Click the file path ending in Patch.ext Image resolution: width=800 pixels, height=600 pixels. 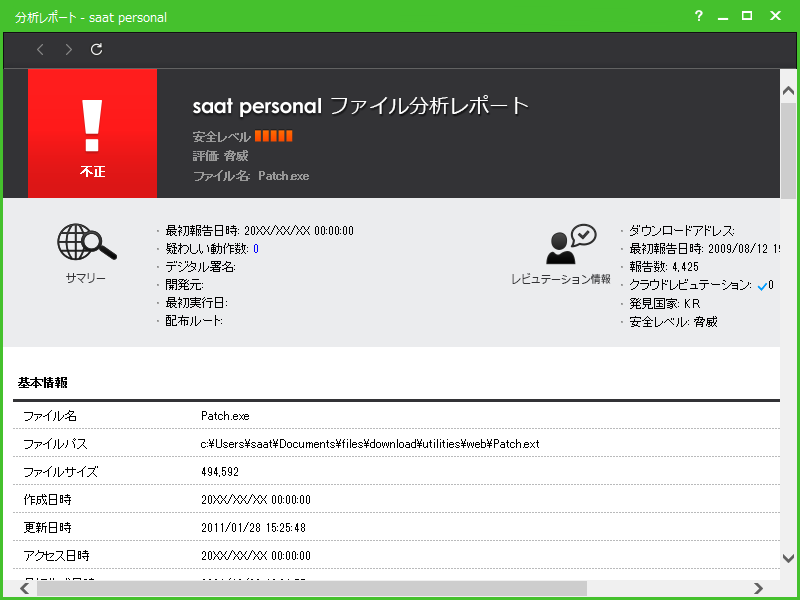[x=370, y=444]
